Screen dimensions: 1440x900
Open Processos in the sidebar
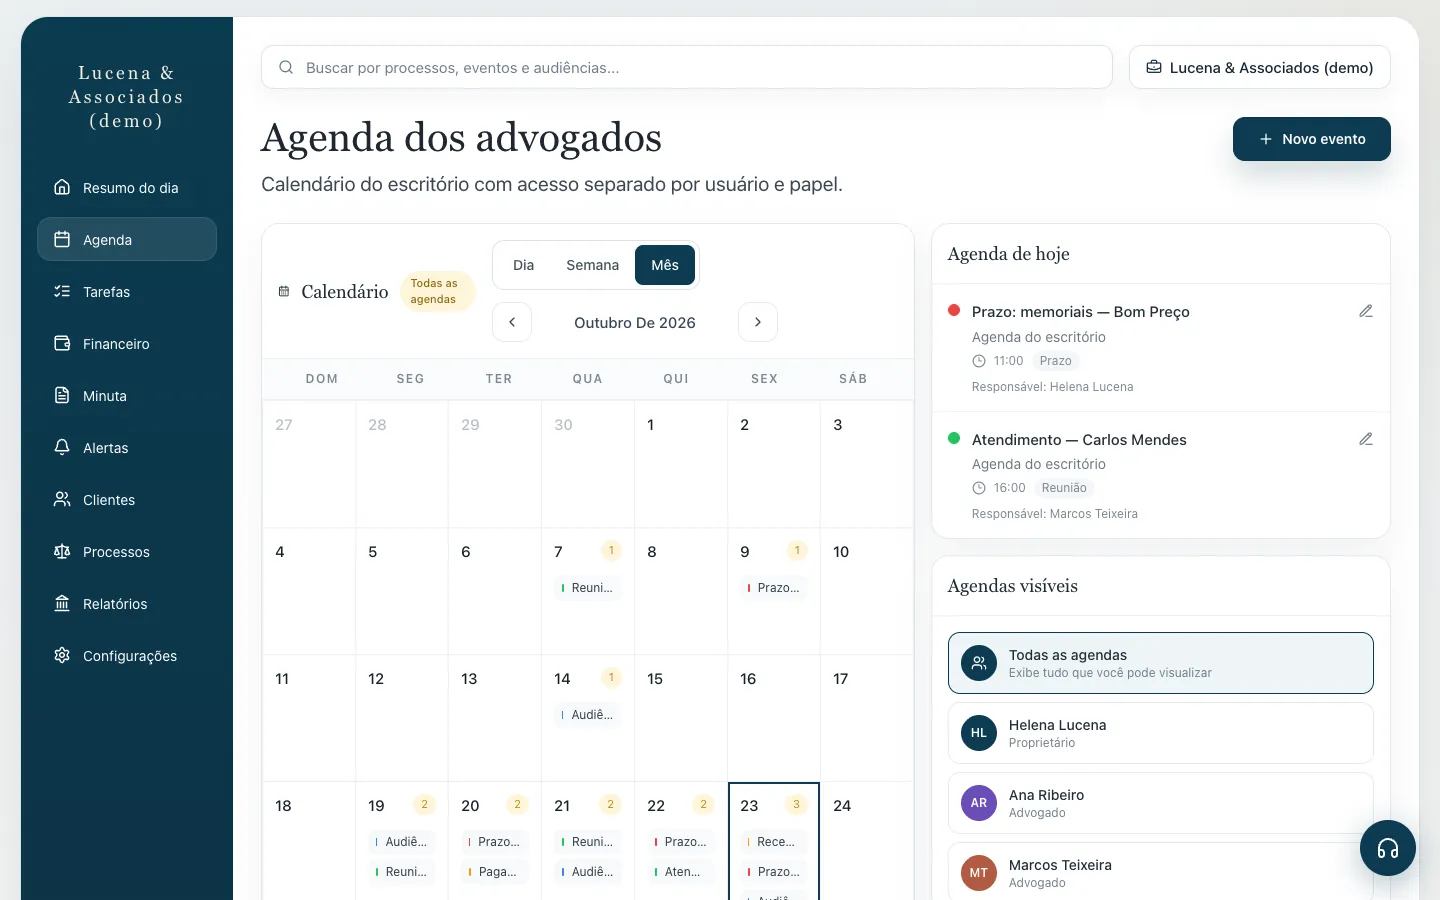127,552
